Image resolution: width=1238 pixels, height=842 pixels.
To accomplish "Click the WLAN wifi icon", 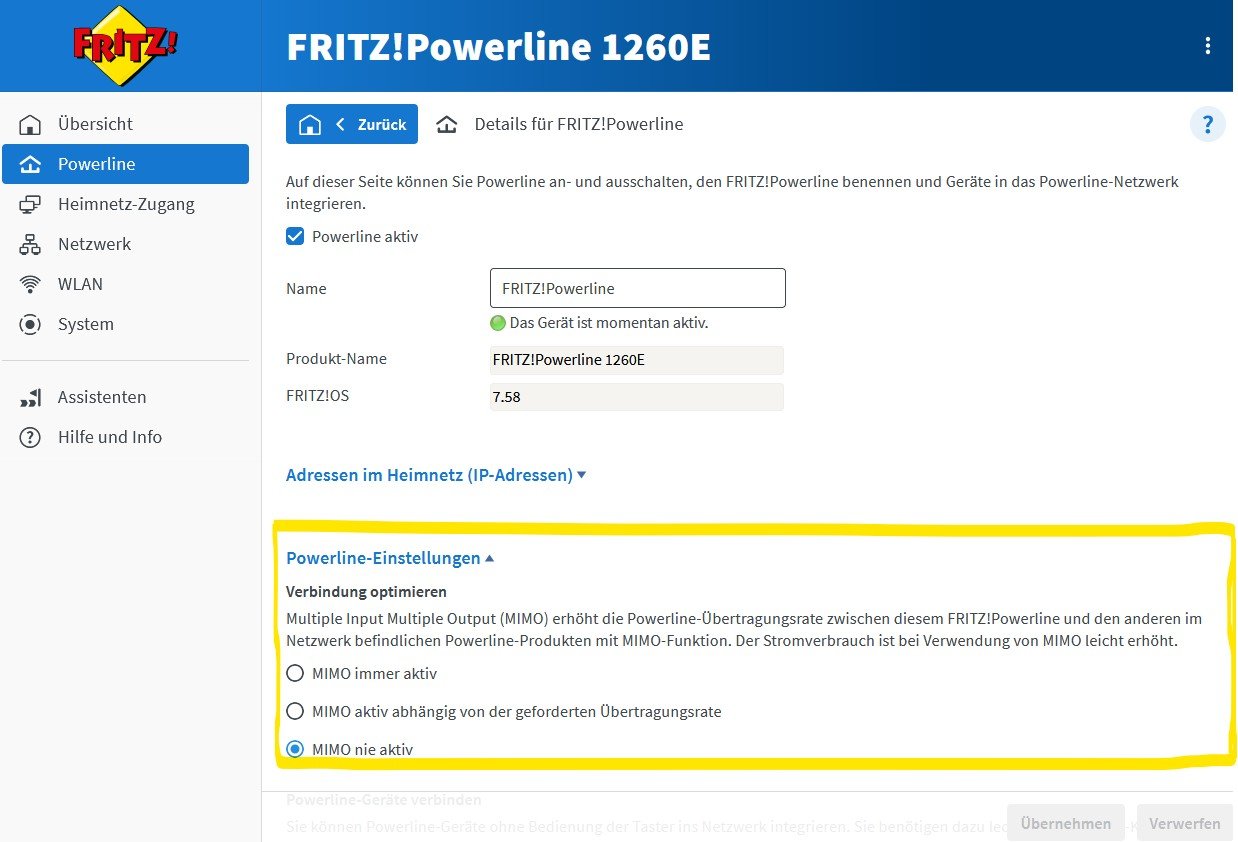I will click(x=31, y=284).
